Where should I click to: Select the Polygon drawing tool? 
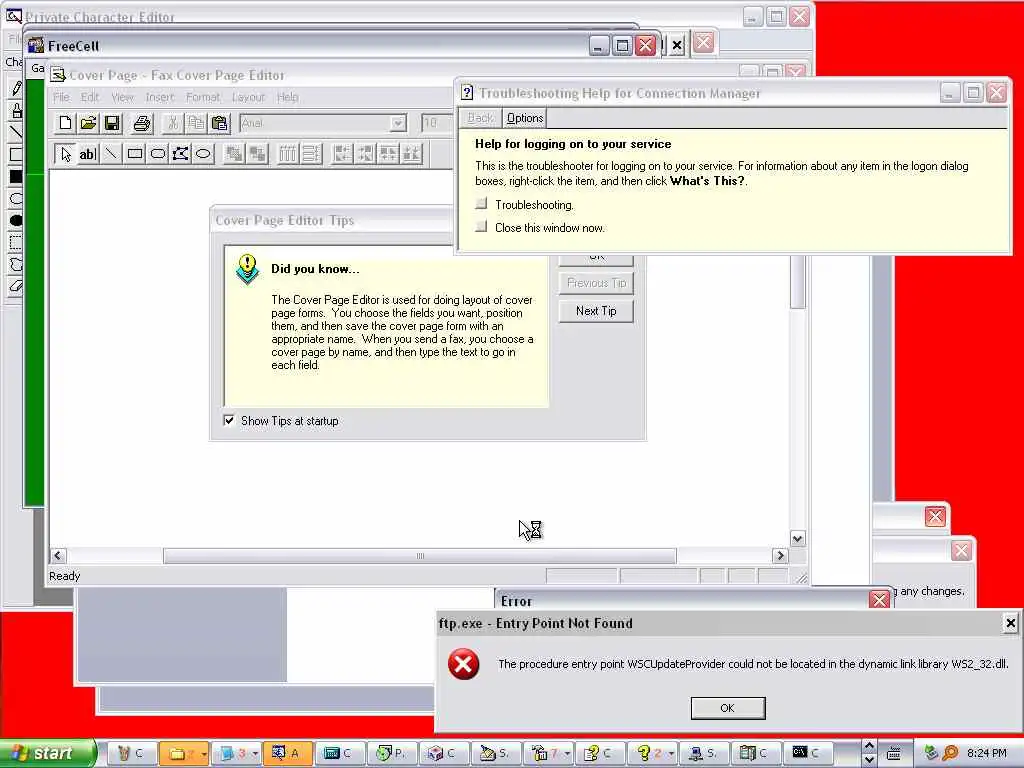(x=180, y=154)
